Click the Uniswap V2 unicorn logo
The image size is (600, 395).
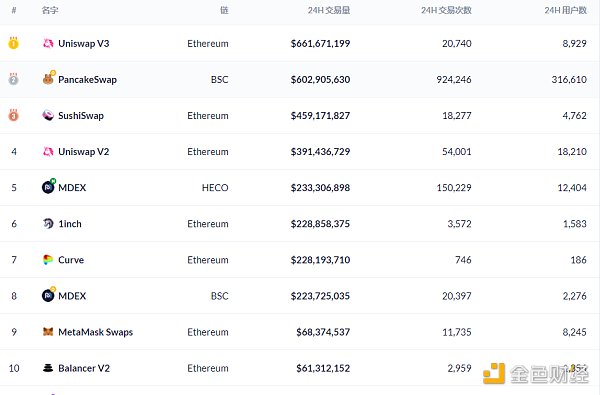[x=48, y=152]
